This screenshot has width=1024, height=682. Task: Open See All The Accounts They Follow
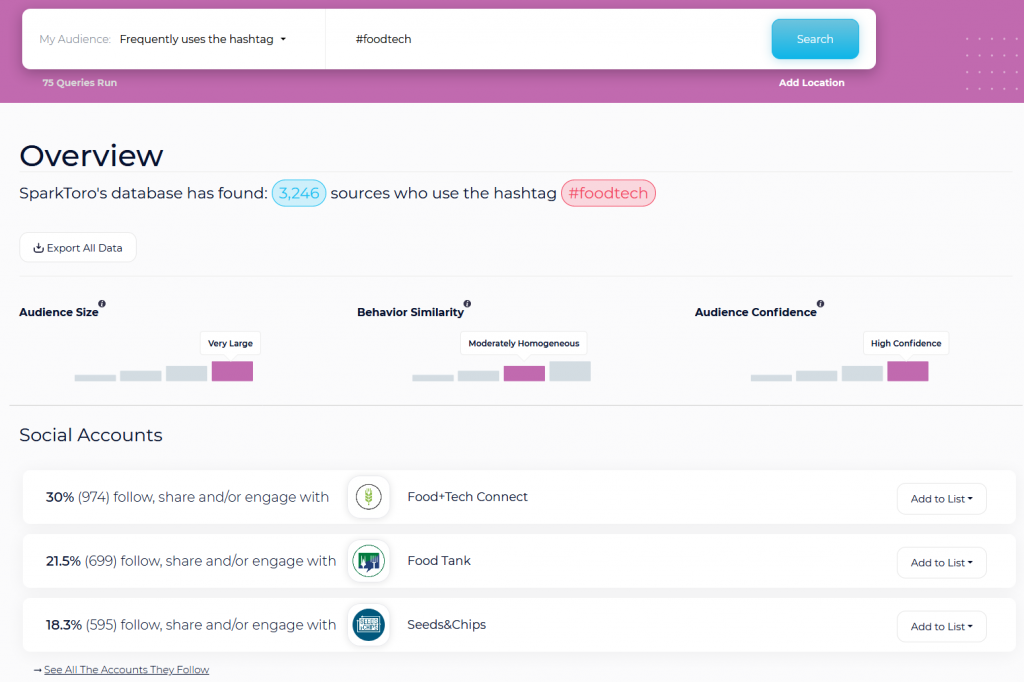coord(127,670)
